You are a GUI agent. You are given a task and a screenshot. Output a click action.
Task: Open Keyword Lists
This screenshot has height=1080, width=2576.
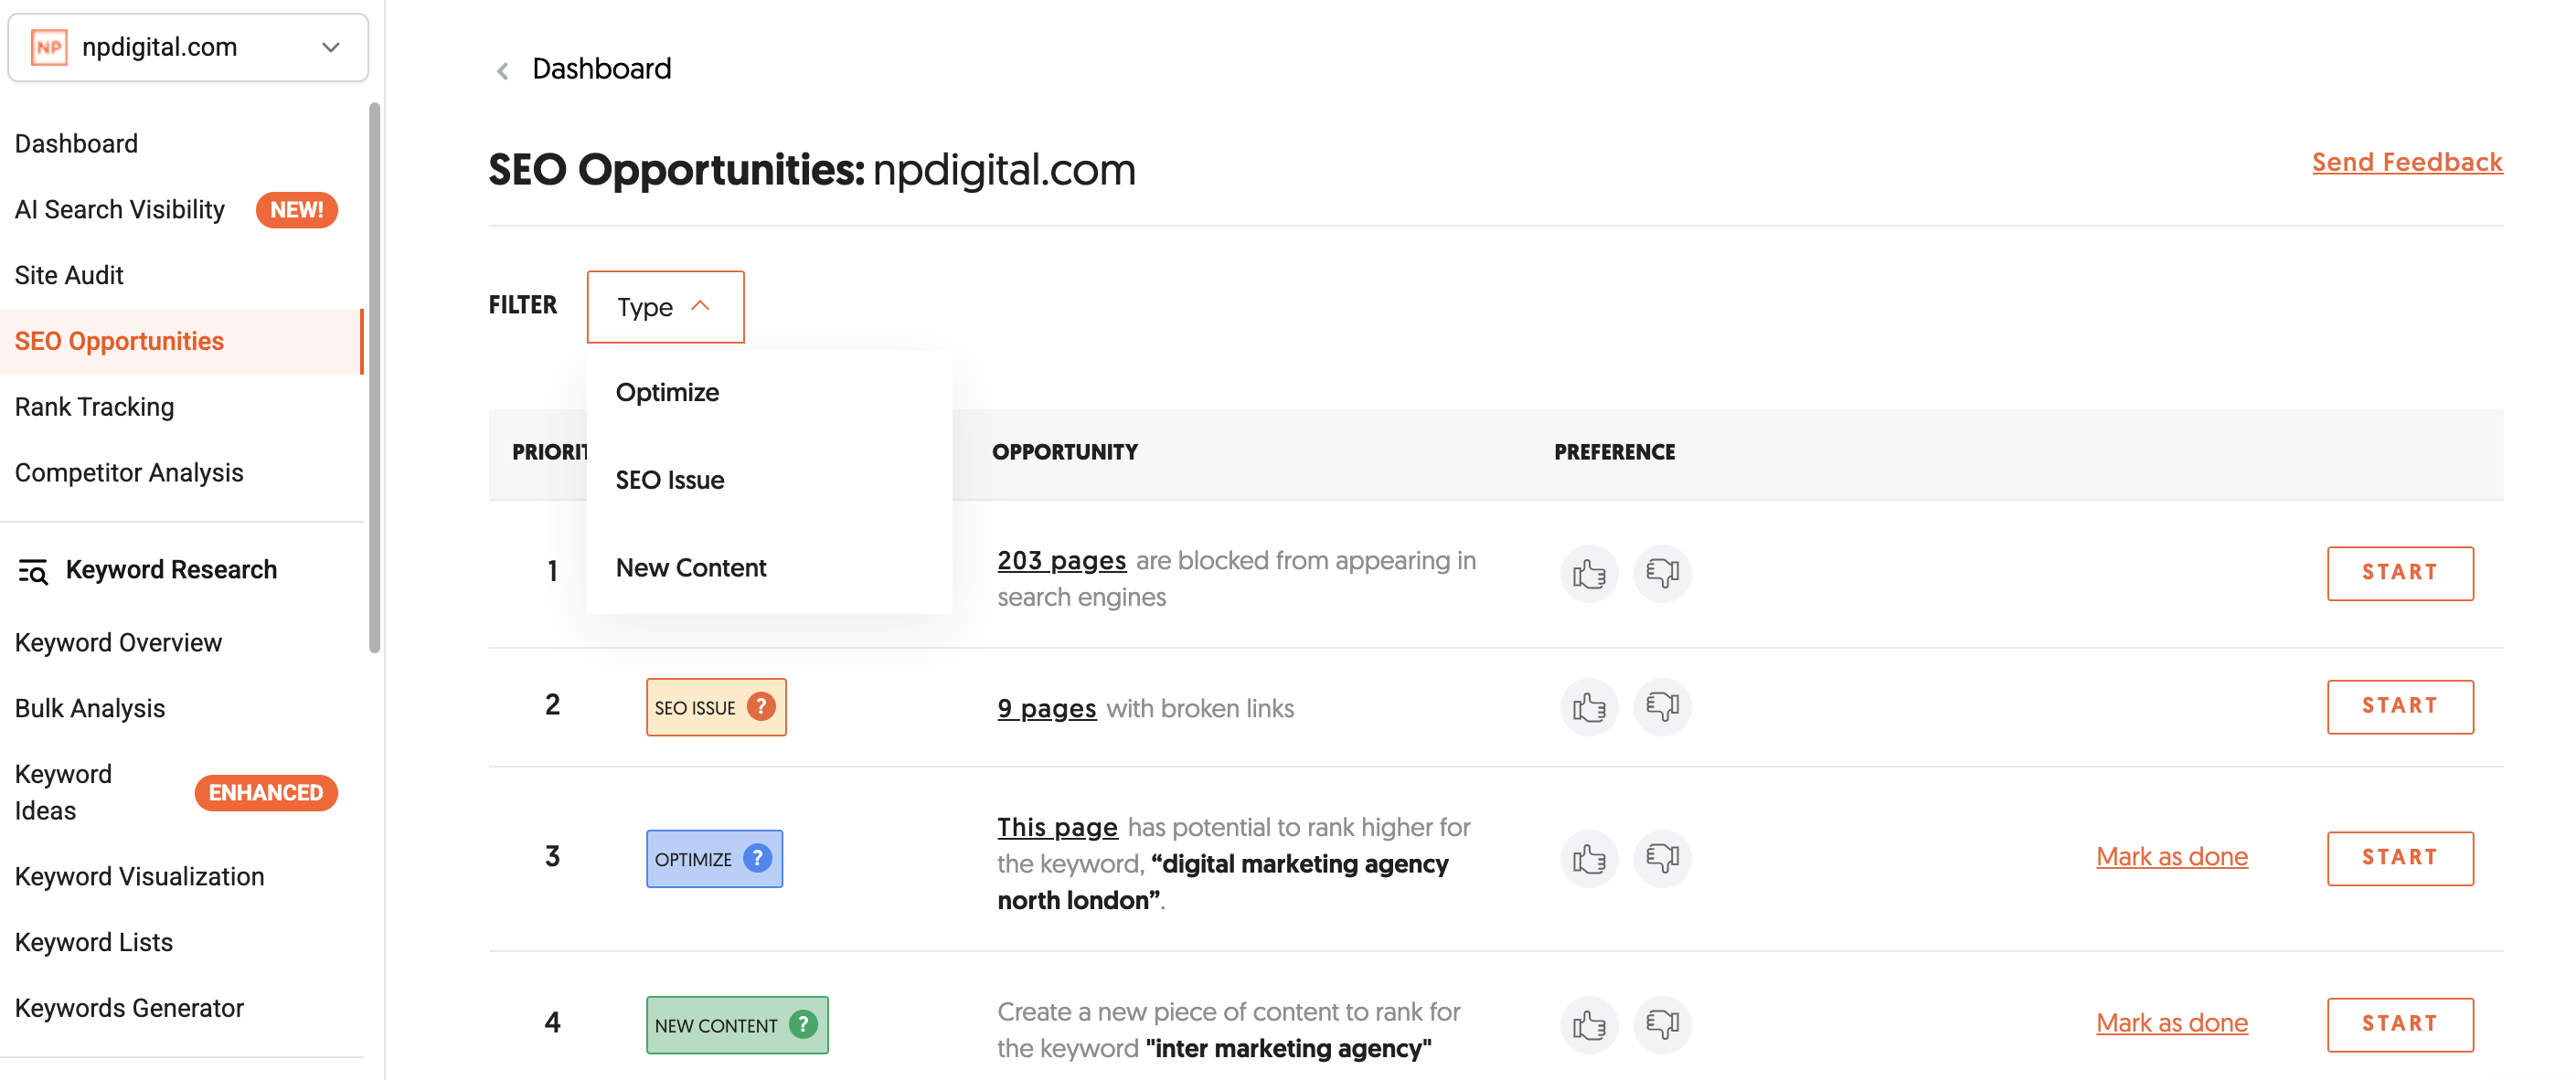(x=94, y=942)
